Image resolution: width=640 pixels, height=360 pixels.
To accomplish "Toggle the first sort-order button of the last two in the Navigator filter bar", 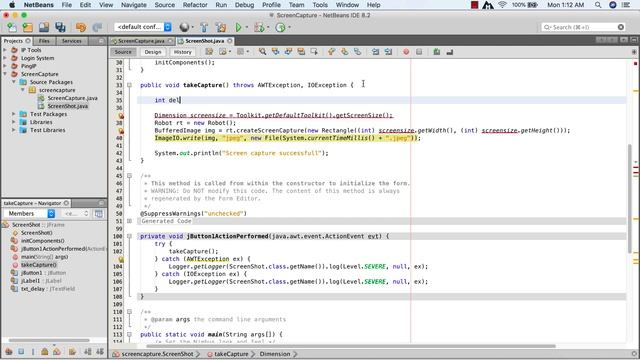I will (x=88, y=351).
